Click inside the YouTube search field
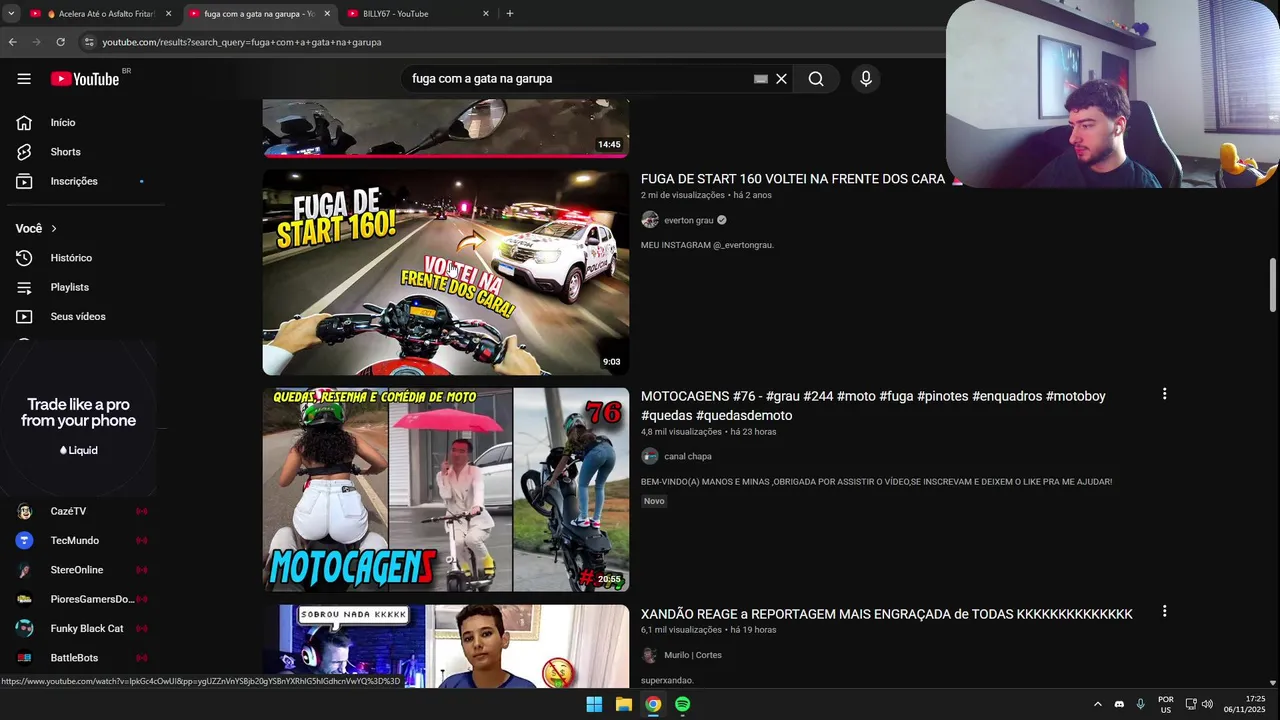This screenshot has width=1280, height=720. click(x=575, y=79)
